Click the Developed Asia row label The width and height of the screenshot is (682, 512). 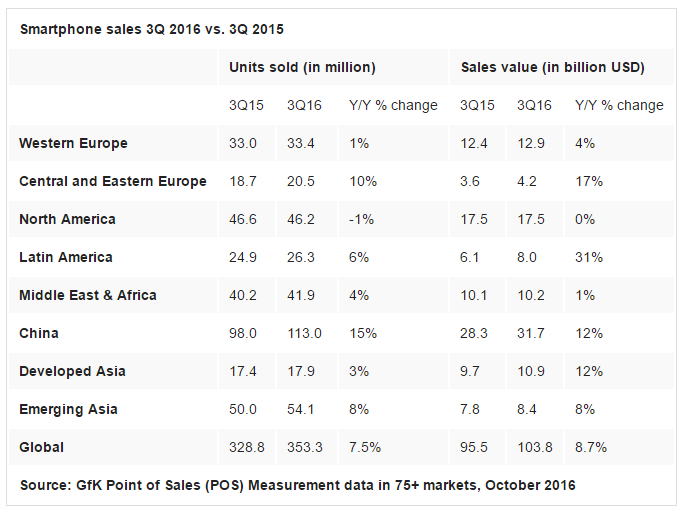[72, 371]
